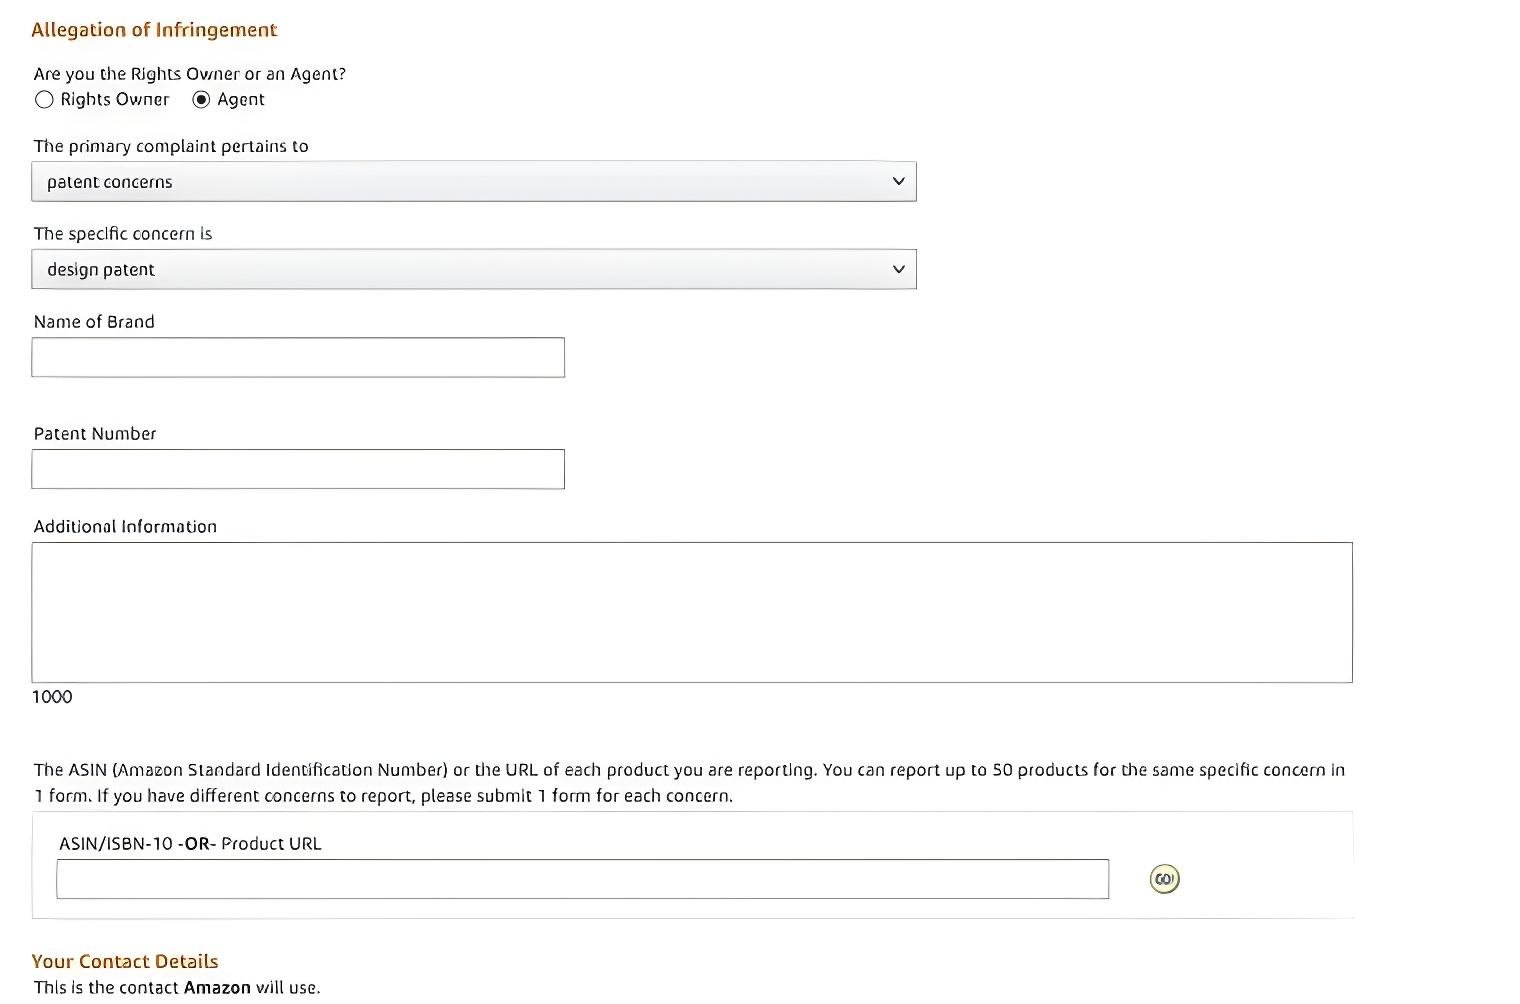
Task: Click the Patent Number label
Action: point(95,434)
